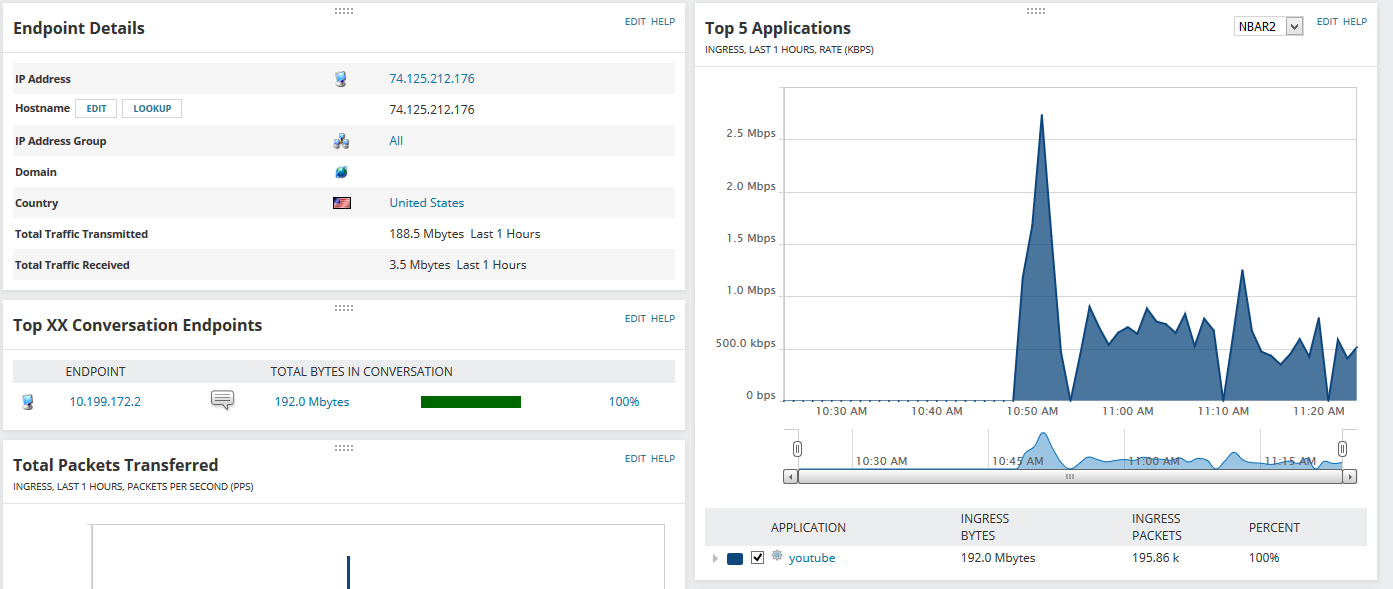Click EDIT in Endpoint Details panel
Image resolution: width=1393 pixels, height=589 pixels.
pyautogui.click(x=635, y=21)
